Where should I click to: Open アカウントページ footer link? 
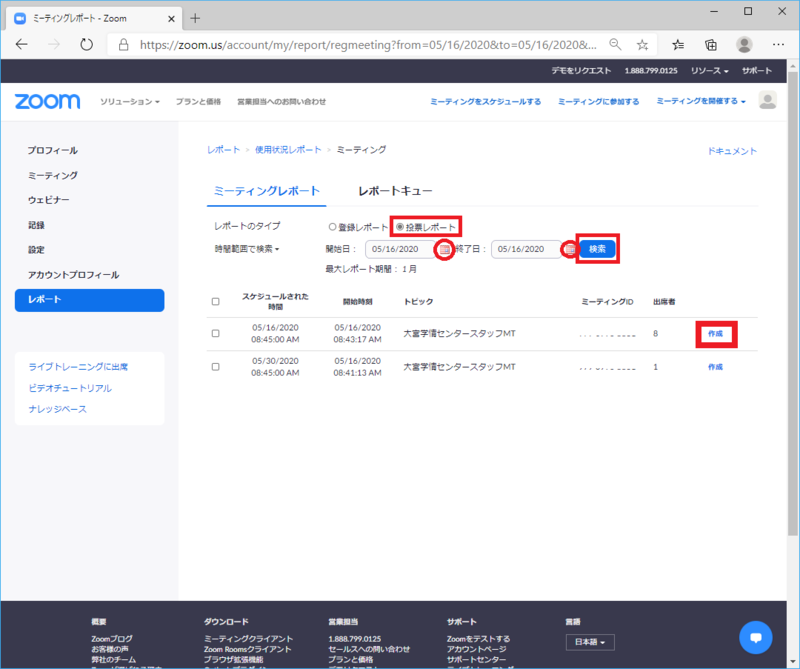pos(477,649)
